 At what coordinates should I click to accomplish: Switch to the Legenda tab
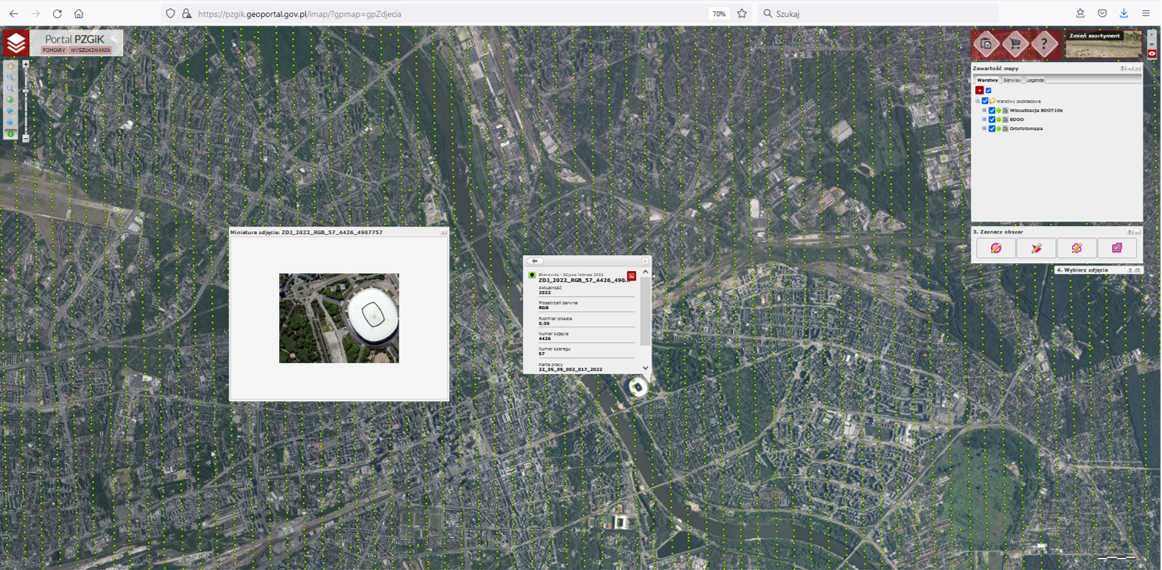(x=1035, y=80)
